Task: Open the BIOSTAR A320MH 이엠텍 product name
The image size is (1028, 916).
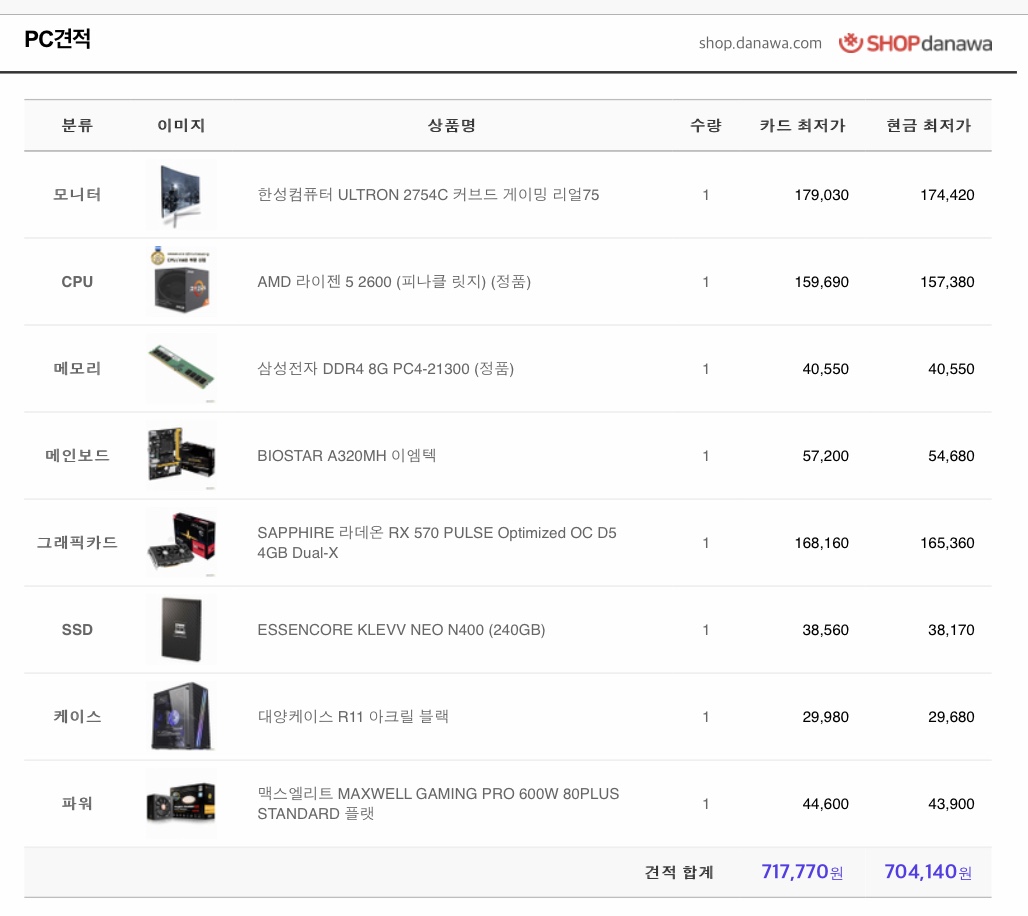Action: 346,456
